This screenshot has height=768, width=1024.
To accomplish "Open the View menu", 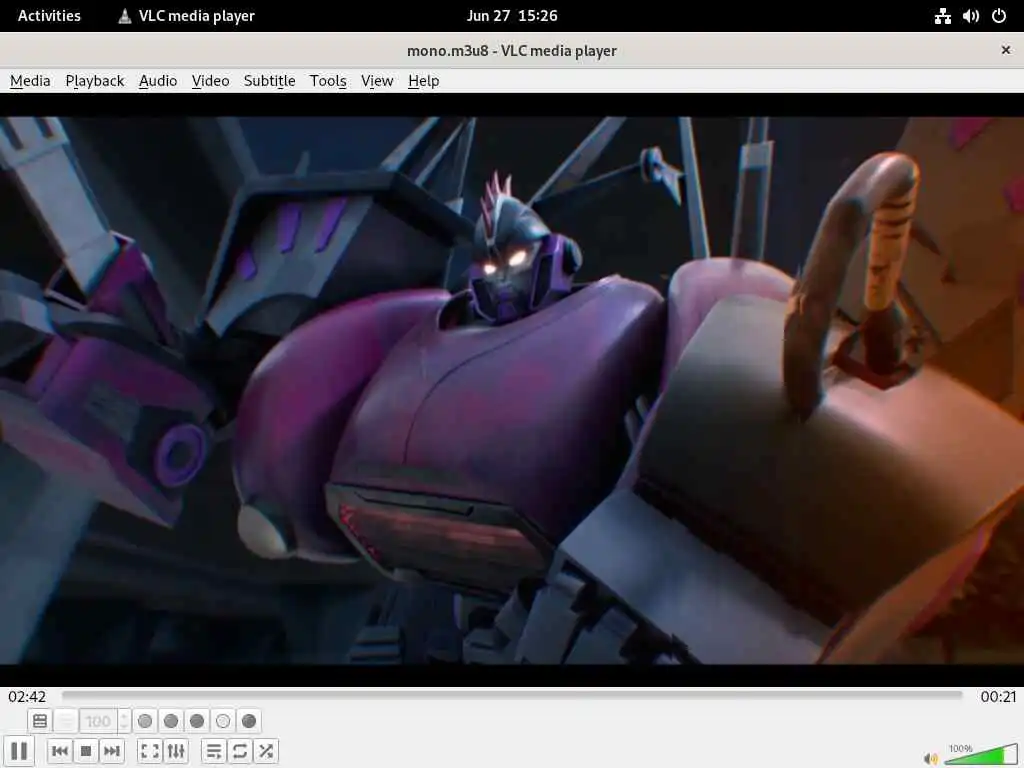I will point(377,81).
